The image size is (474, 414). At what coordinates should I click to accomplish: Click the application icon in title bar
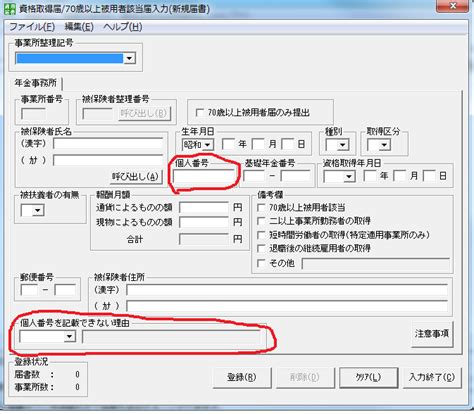click(x=9, y=8)
